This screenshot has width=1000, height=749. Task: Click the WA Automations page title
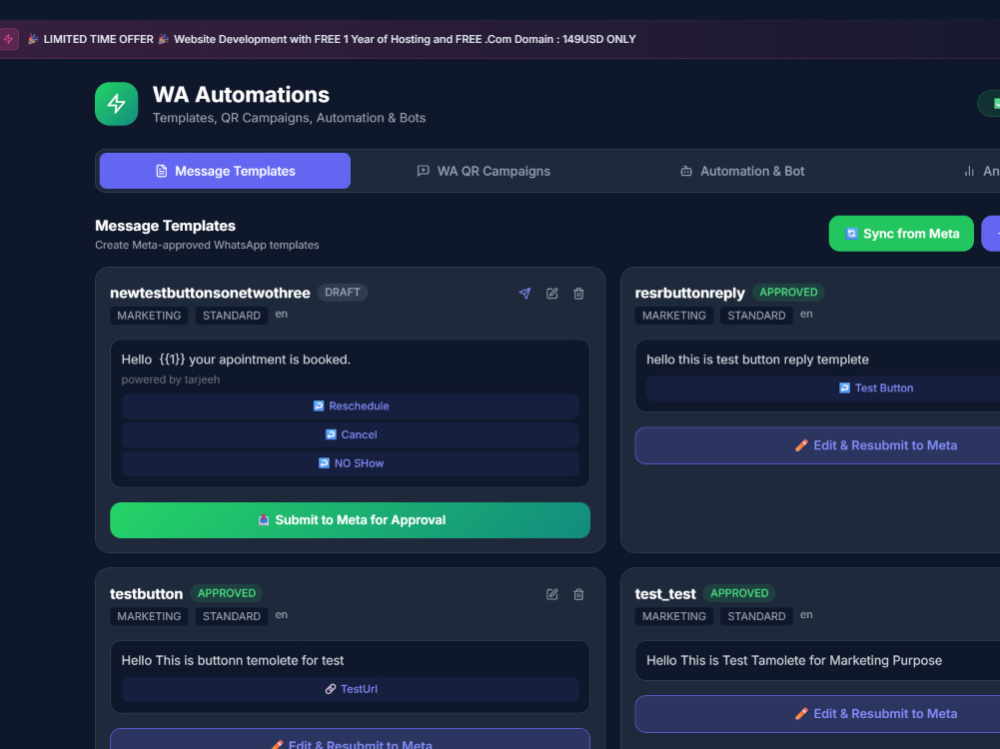(x=241, y=94)
